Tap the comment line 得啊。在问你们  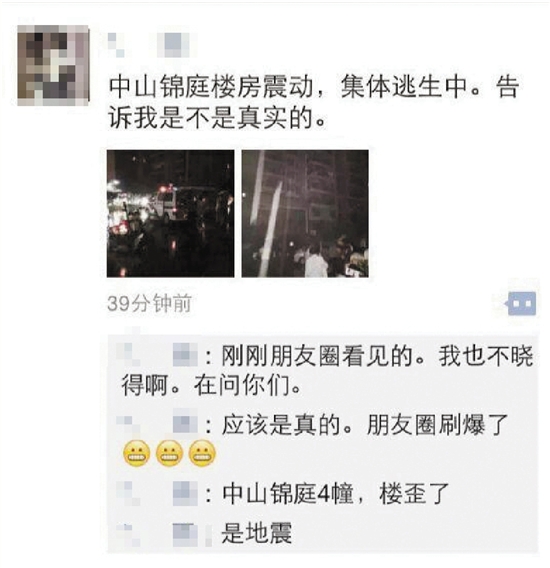[x=211, y=385]
